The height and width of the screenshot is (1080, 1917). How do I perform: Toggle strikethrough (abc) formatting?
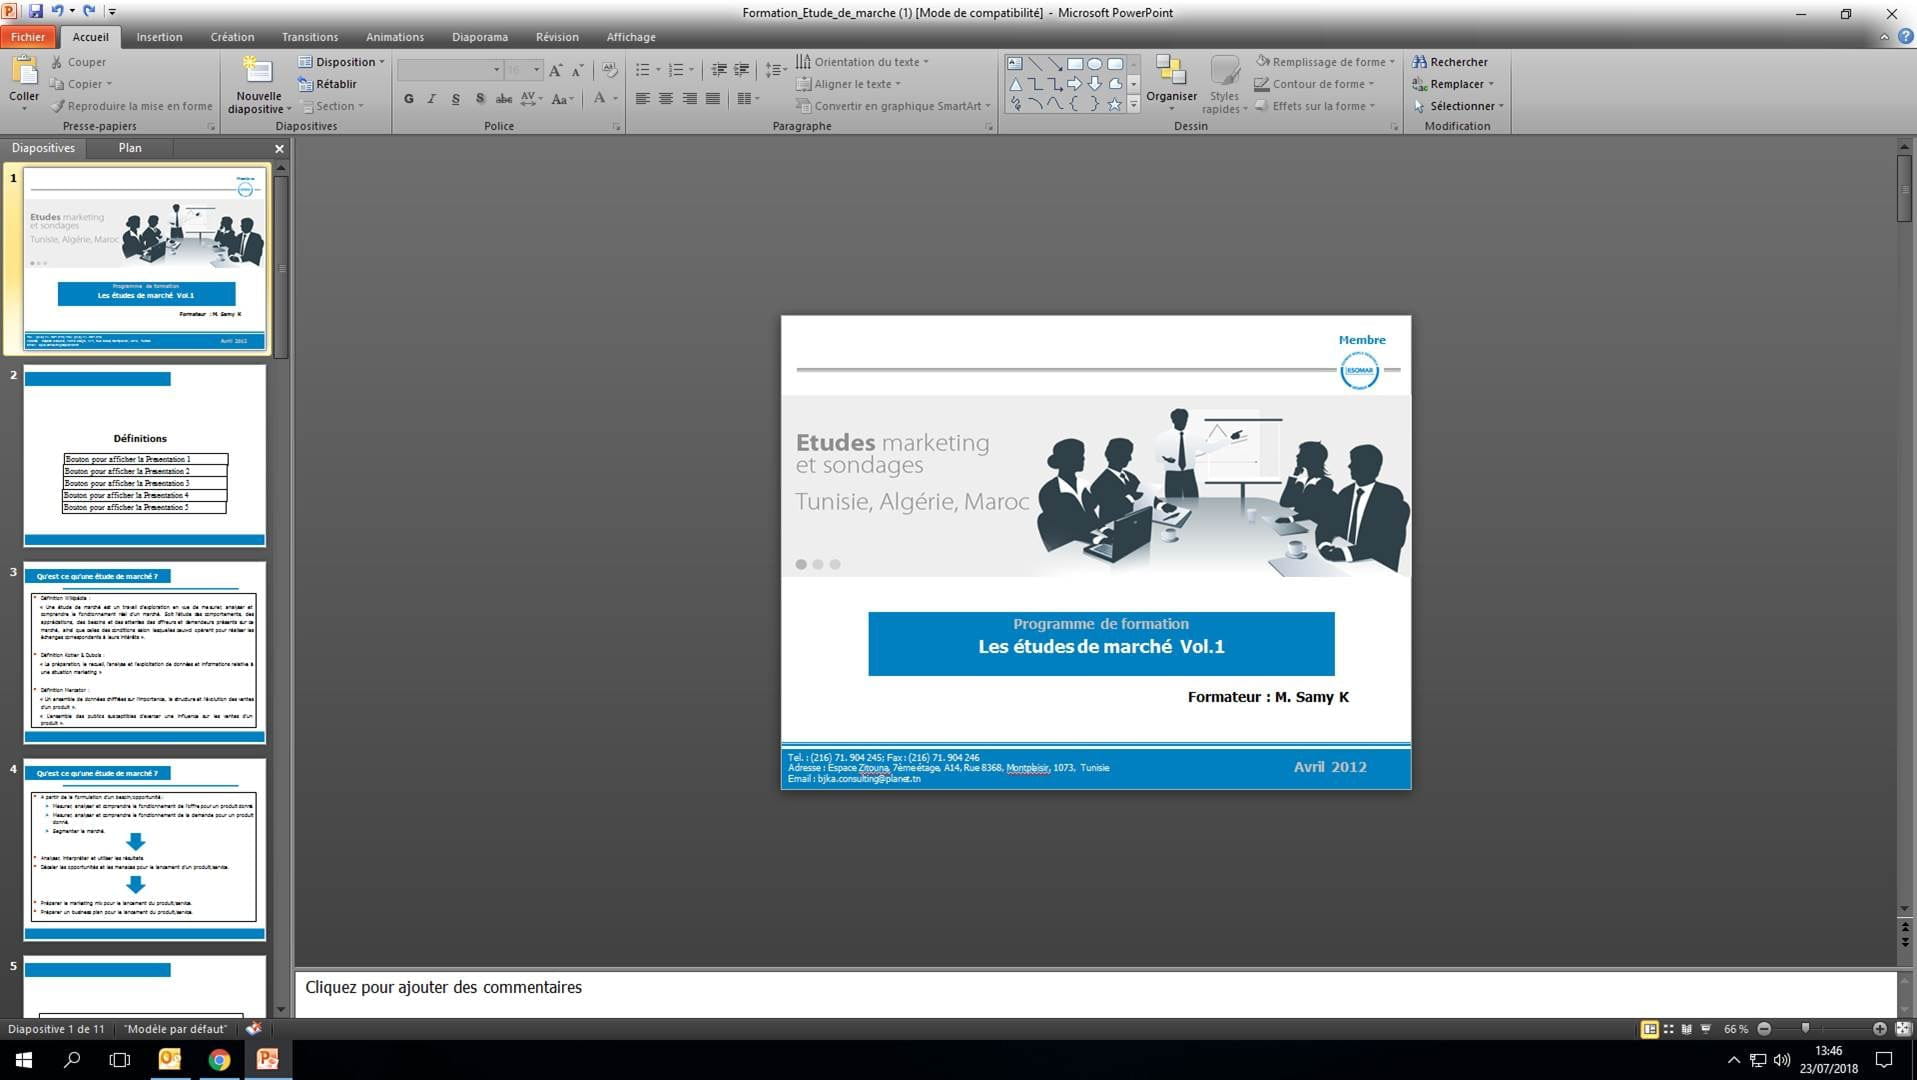point(504,99)
